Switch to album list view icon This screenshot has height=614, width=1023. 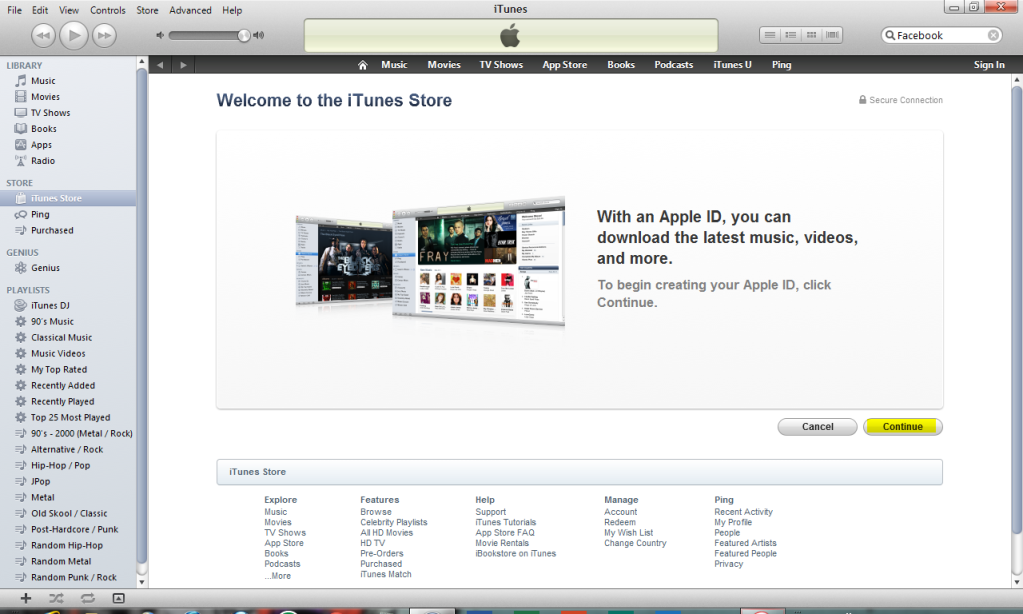click(x=791, y=35)
